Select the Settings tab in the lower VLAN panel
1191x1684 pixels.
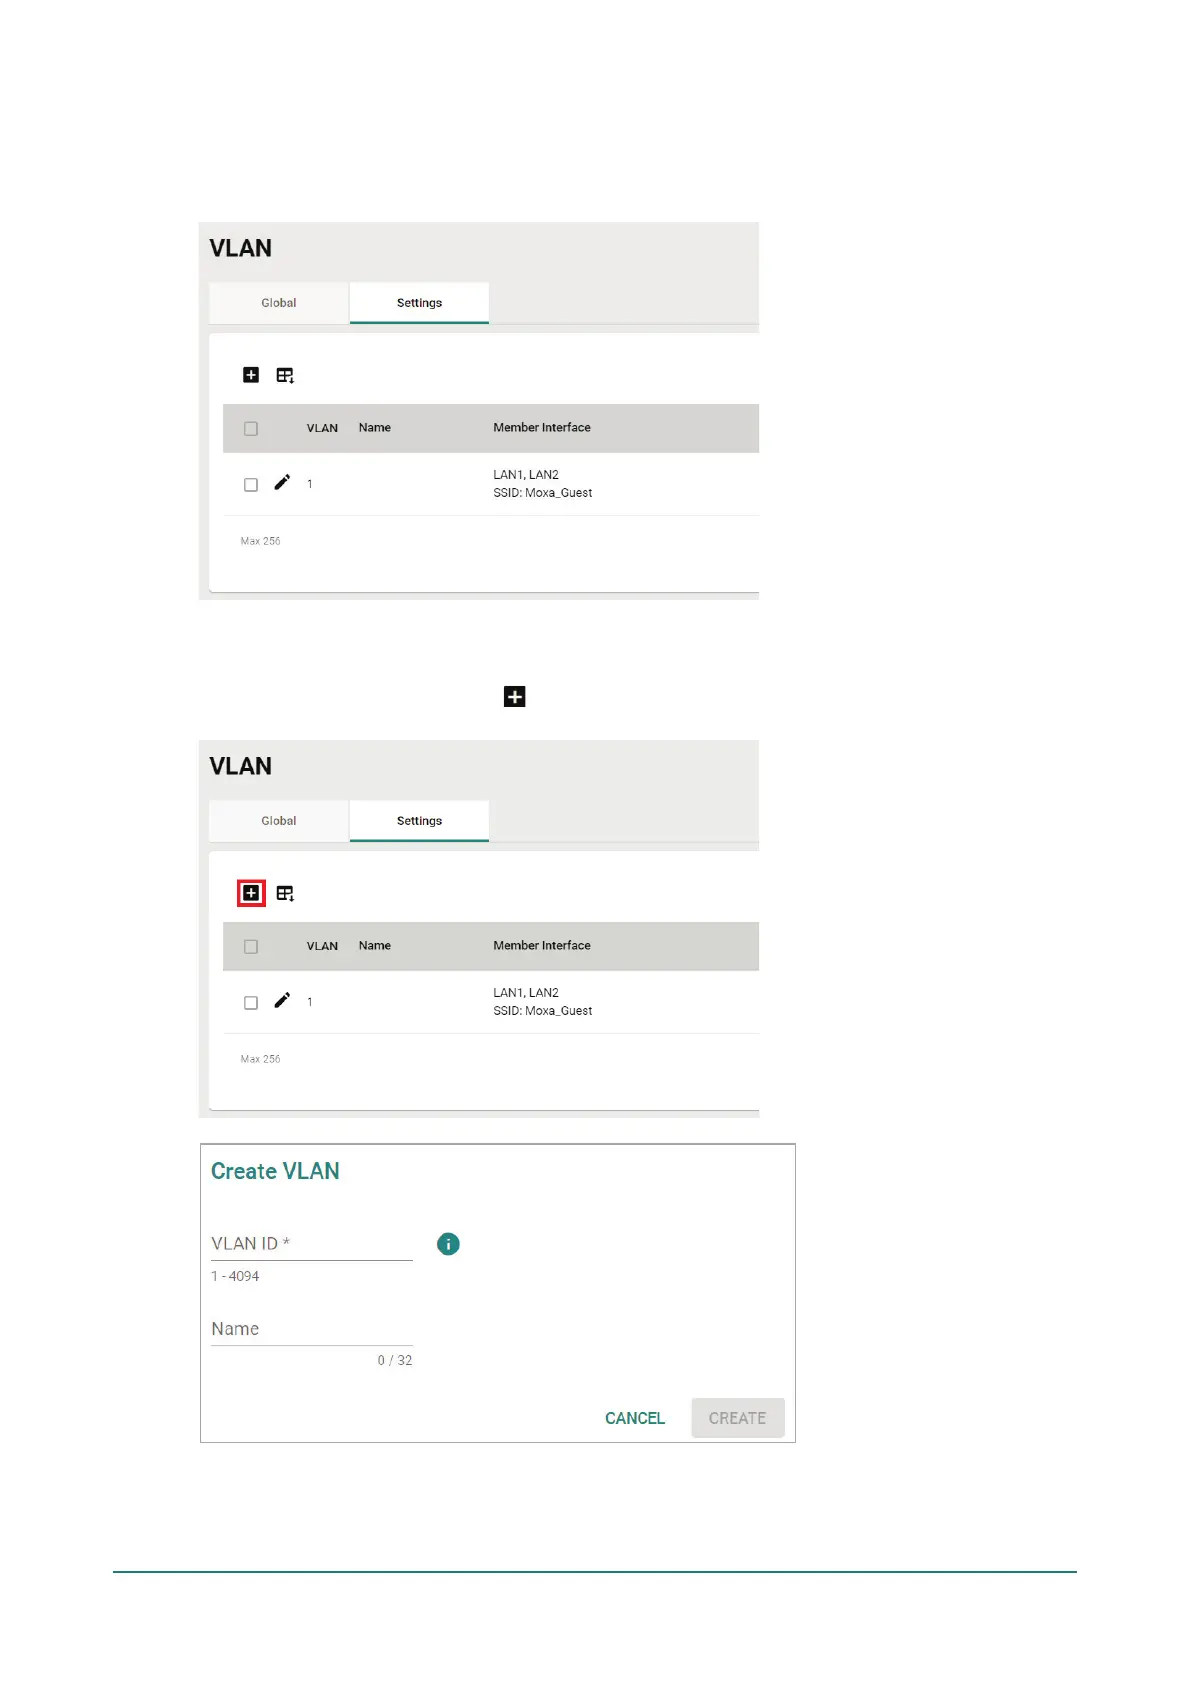pos(419,821)
